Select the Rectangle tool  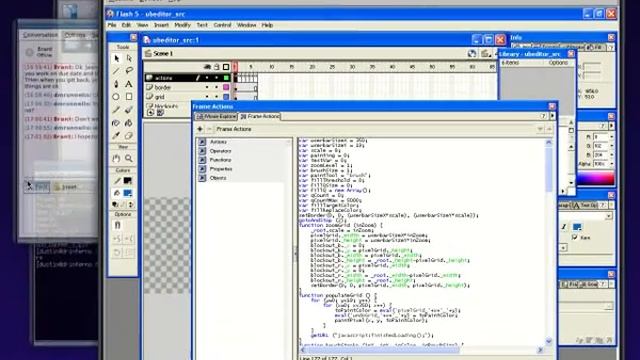pos(129,97)
